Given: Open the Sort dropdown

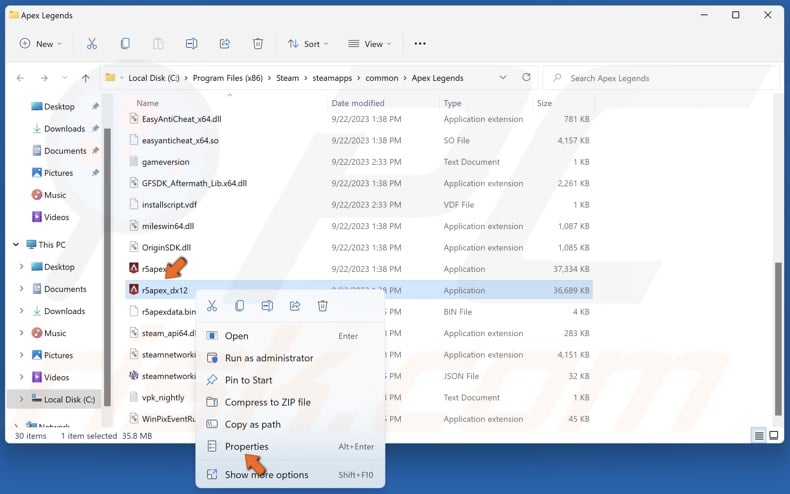Looking at the screenshot, I should [308, 44].
